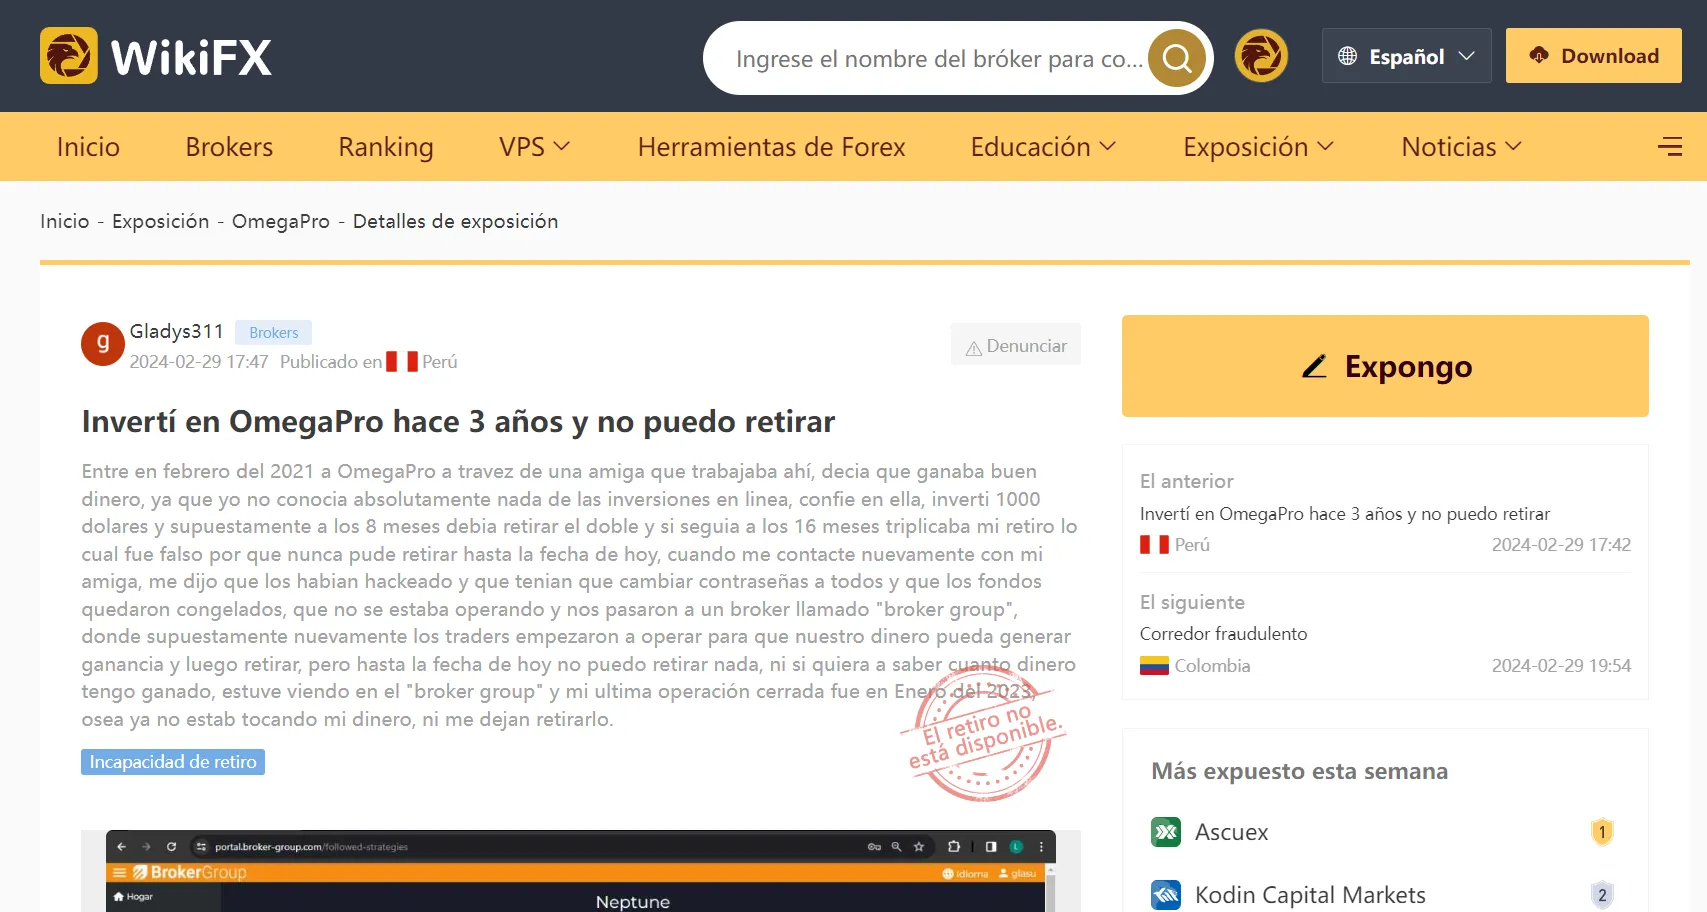Open the round lion profile icon
The height and width of the screenshot is (912, 1707).
coord(1261,56)
